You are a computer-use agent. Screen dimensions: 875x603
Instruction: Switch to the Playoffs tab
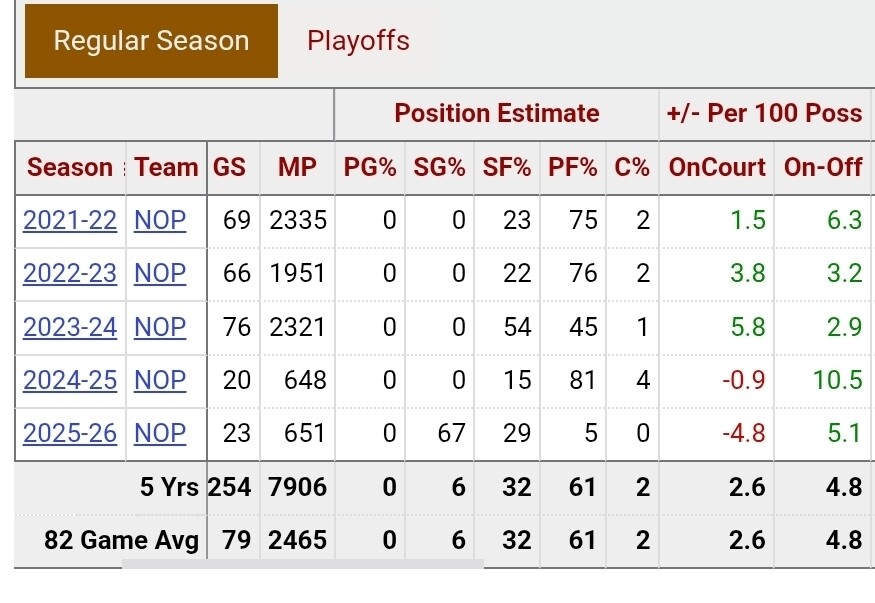click(x=358, y=41)
